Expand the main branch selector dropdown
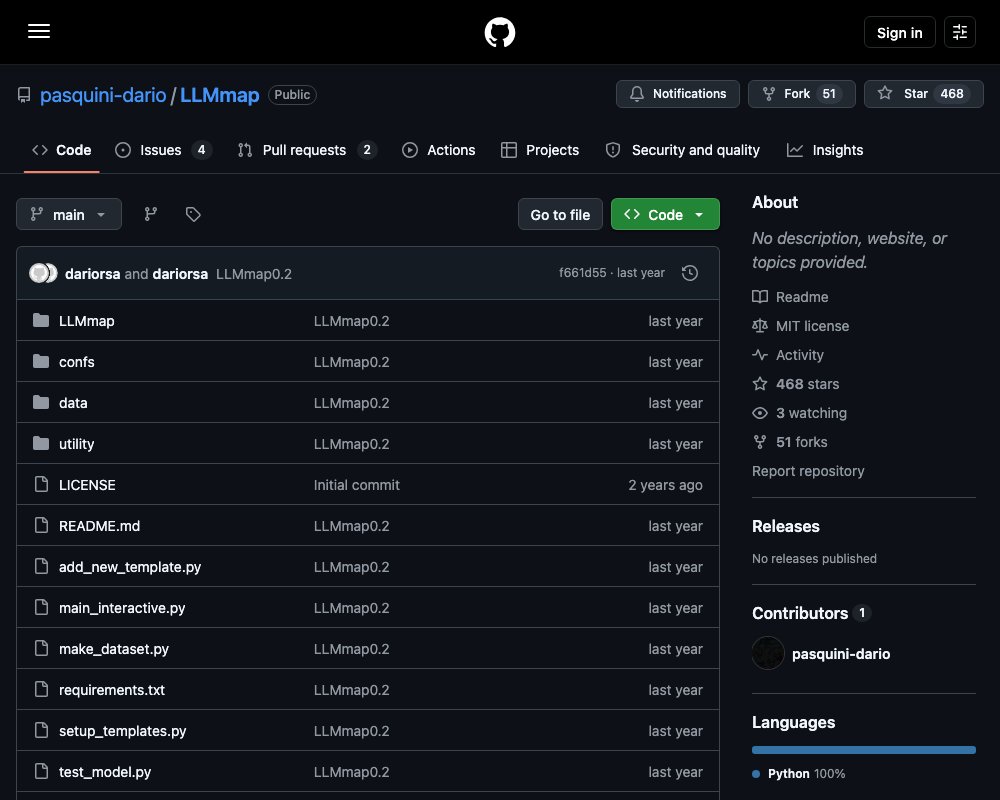The image size is (1000, 800). click(x=69, y=214)
